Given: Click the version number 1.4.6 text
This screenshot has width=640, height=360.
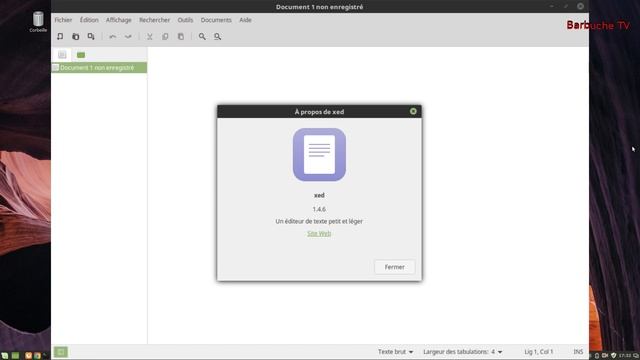Looking at the screenshot, I should click(x=319, y=209).
